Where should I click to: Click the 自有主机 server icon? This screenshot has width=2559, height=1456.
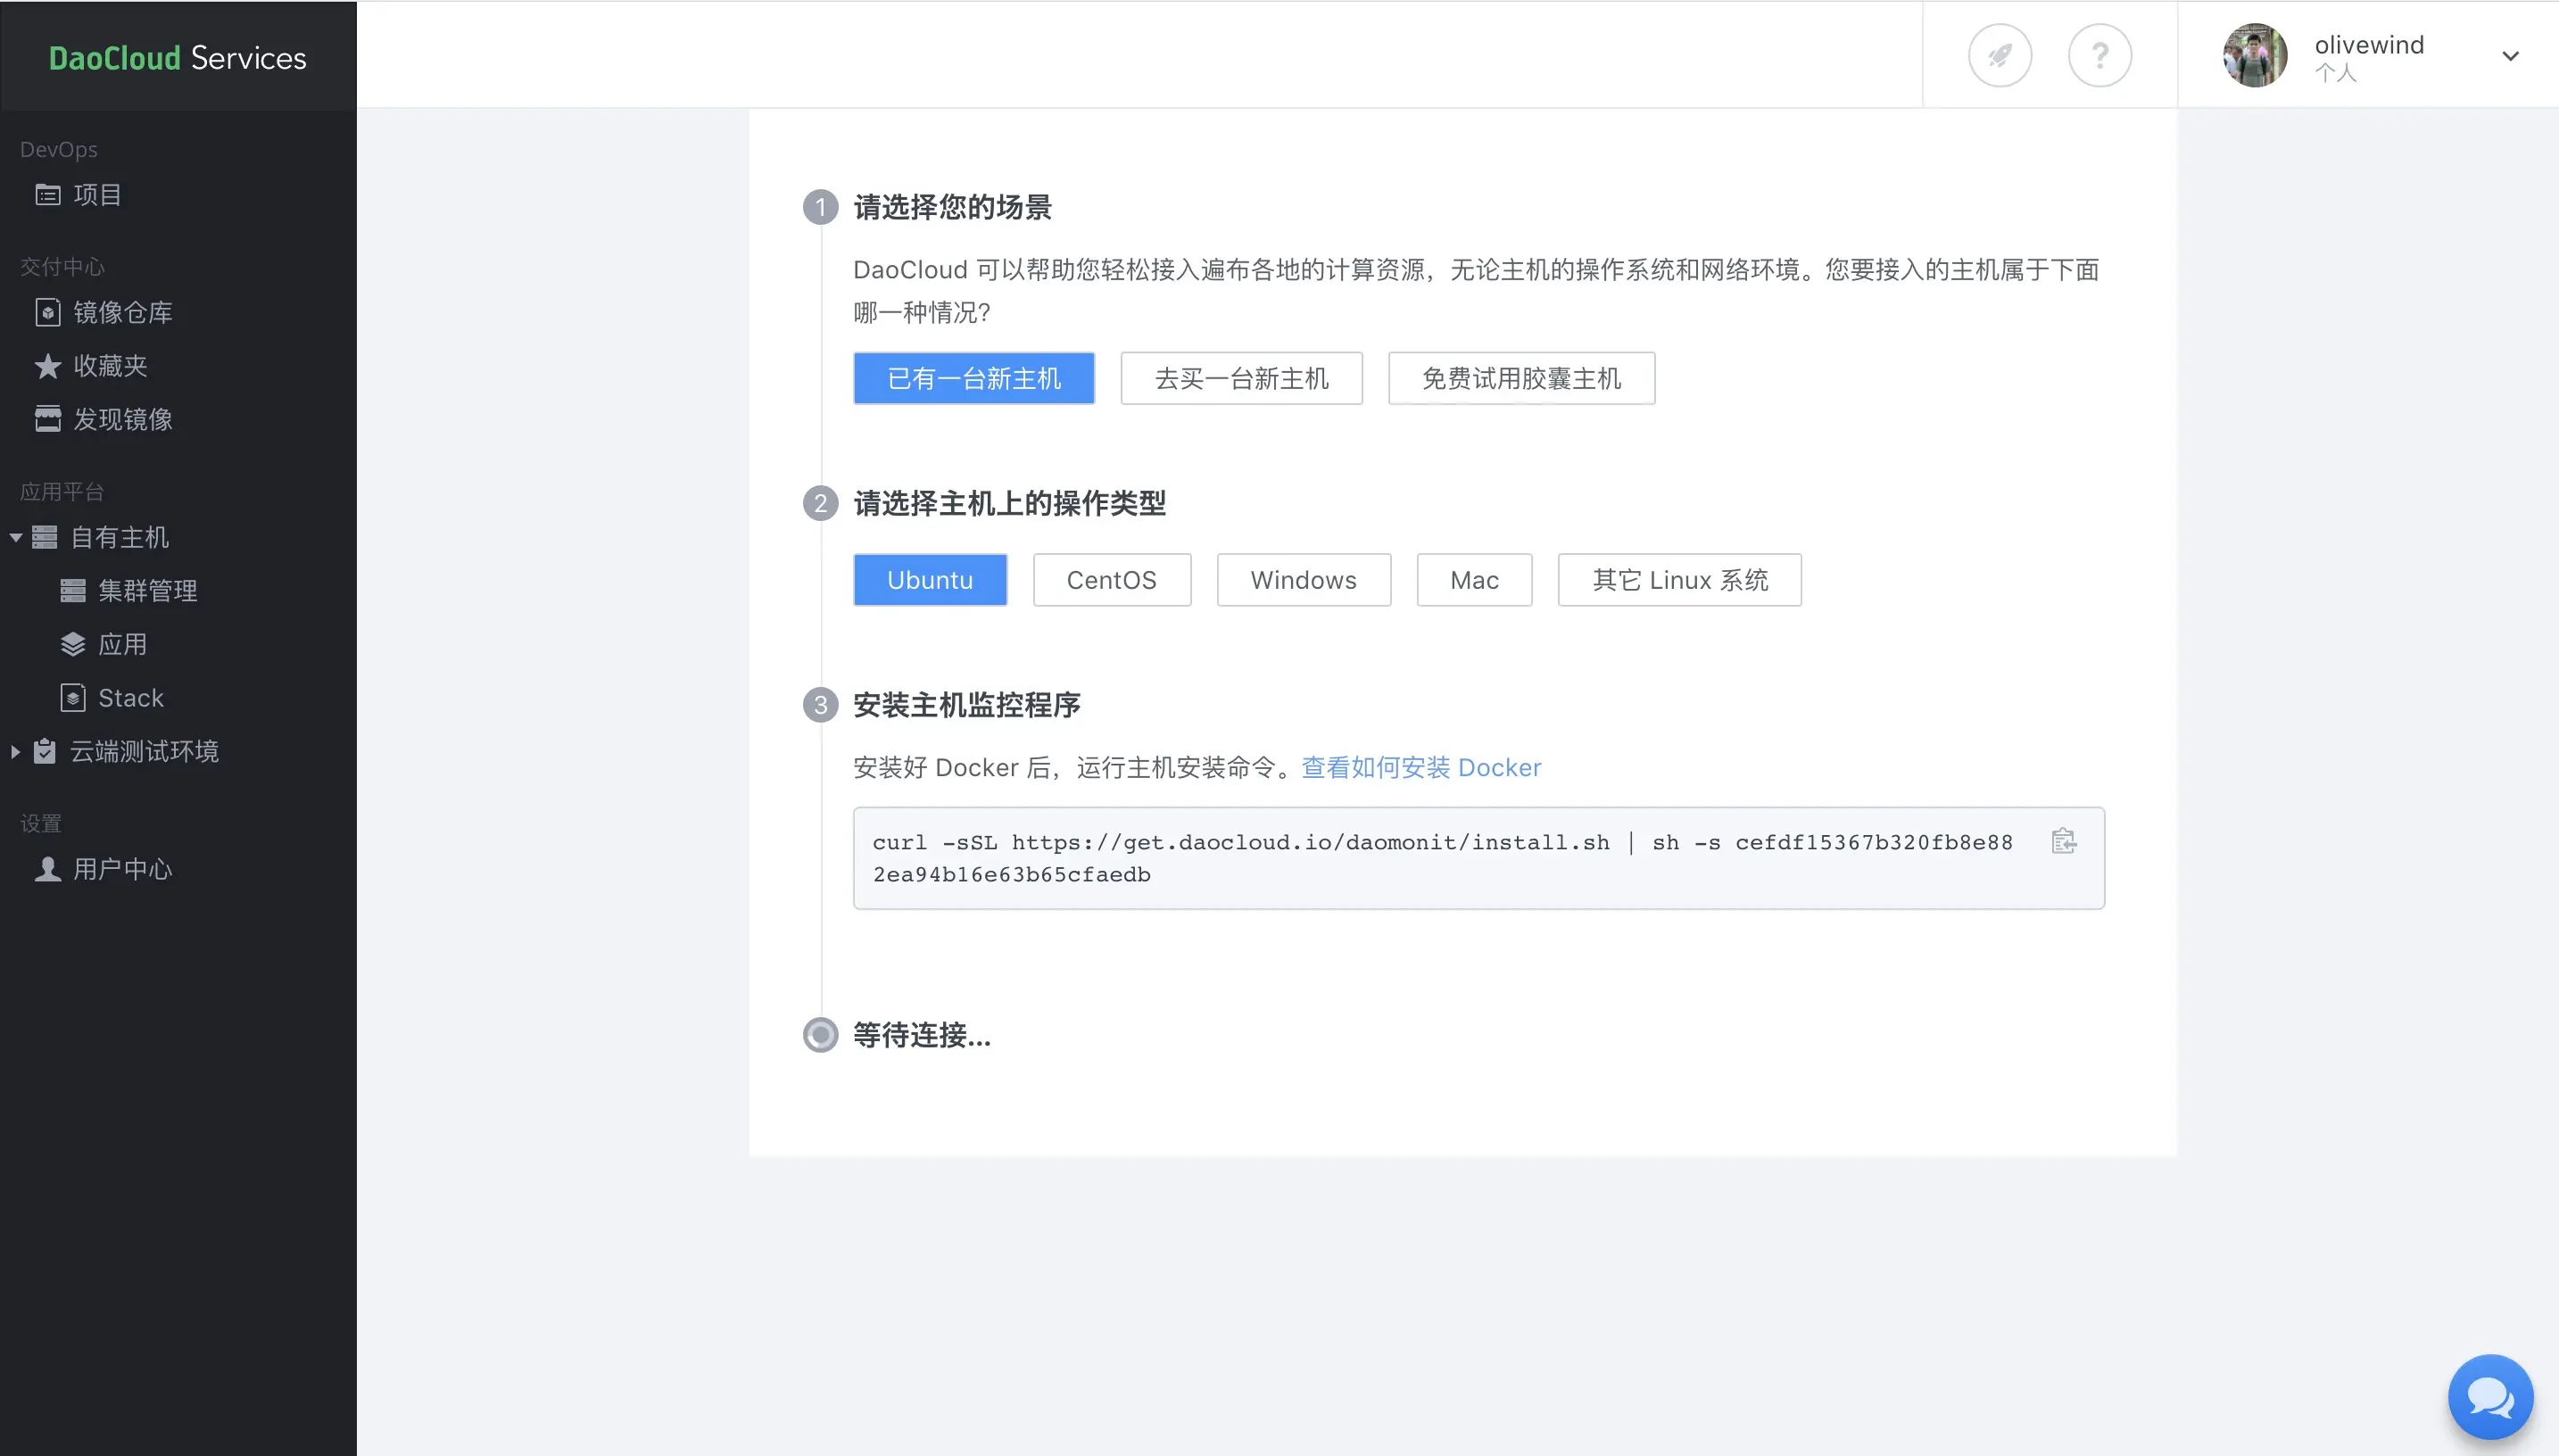(45, 538)
